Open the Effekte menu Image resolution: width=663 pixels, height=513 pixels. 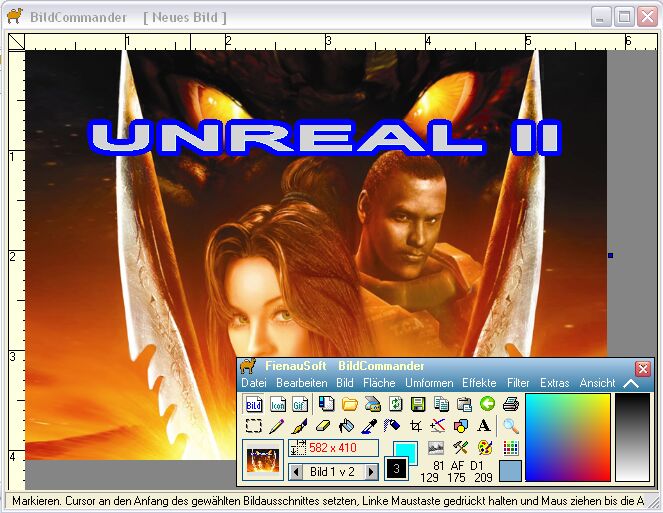(x=479, y=383)
